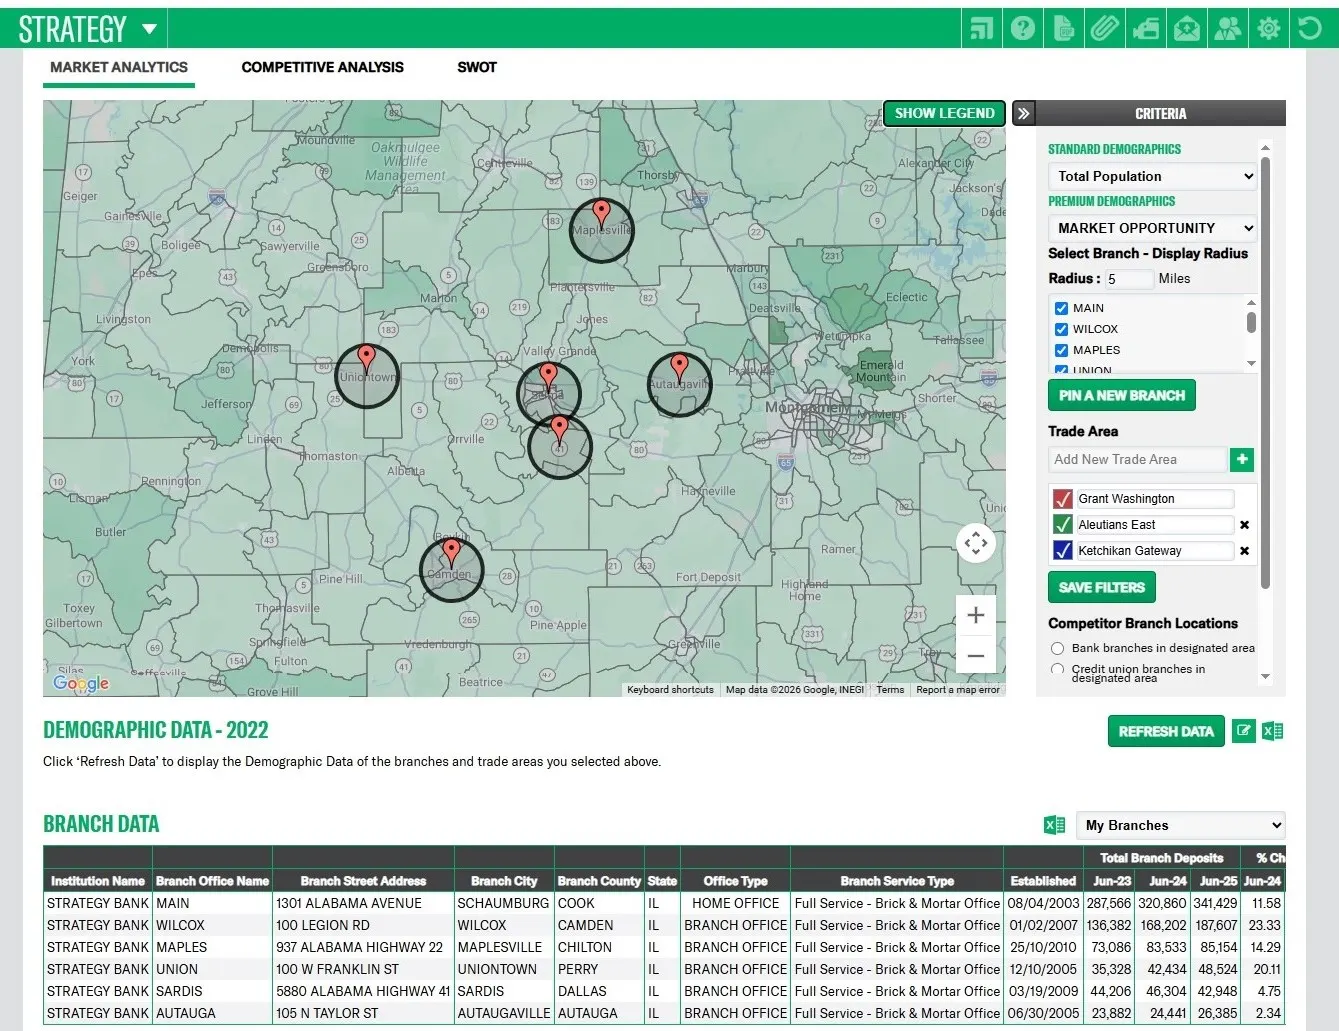Click the cast/feed icon in top toolbar
1339x1031 pixels.
[982, 28]
